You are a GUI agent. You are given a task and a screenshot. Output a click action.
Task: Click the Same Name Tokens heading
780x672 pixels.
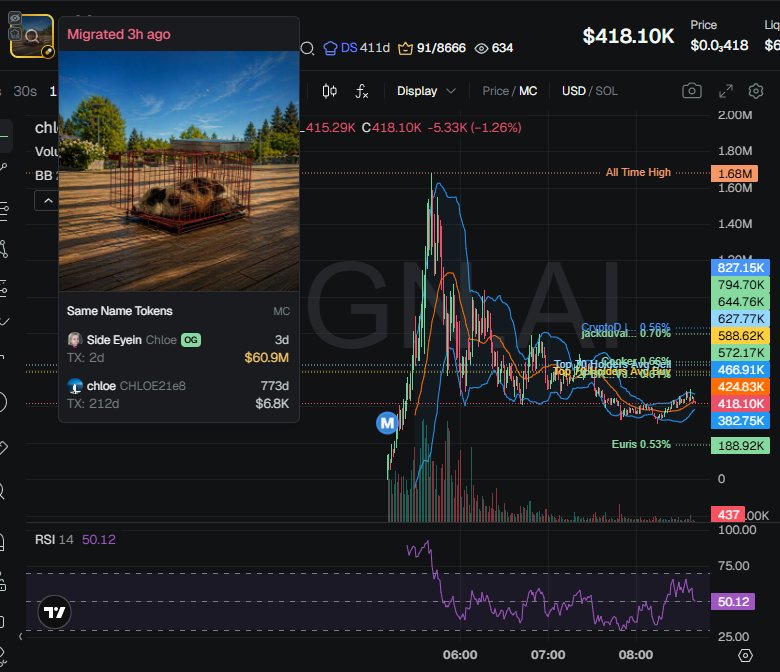[119, 311]
